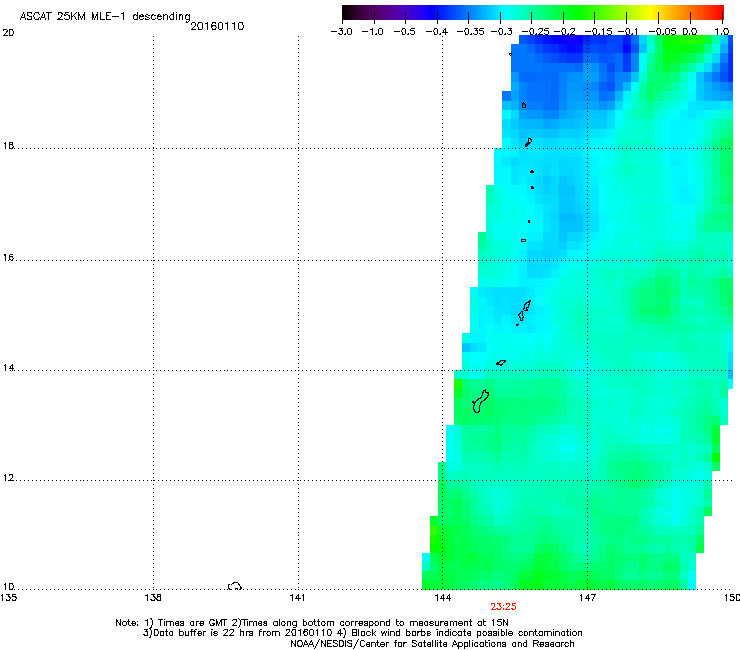The height and width of the screenshot is (650, 740).
Task: Click latitude label 20
Action: [8, 33]
